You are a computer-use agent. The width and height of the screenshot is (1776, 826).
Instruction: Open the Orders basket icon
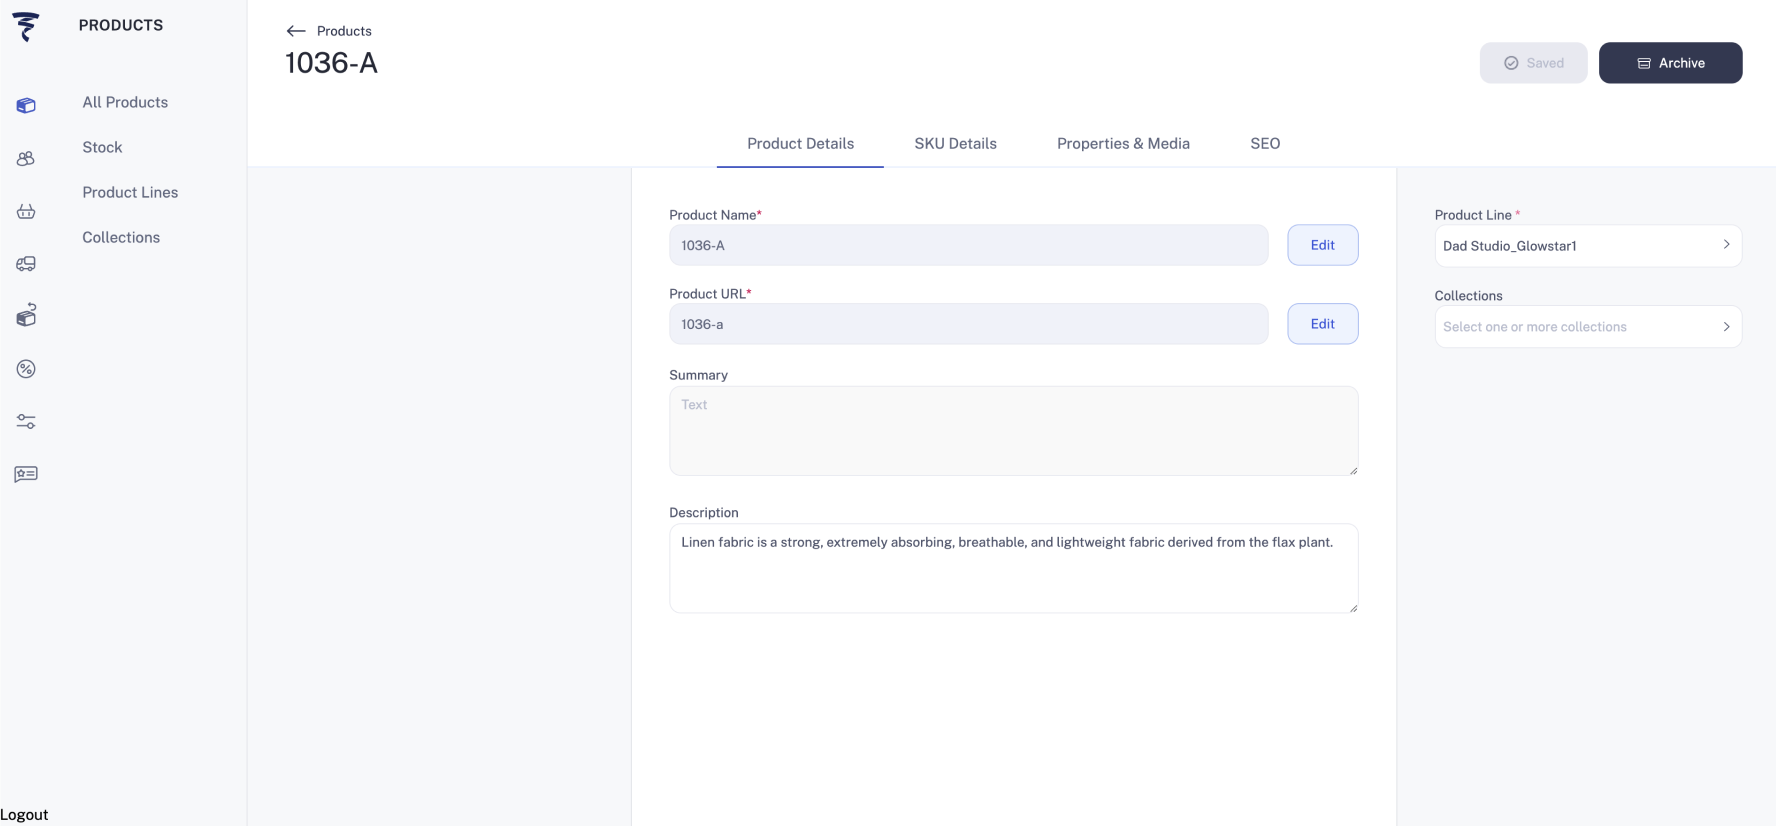tap(26, 211)
